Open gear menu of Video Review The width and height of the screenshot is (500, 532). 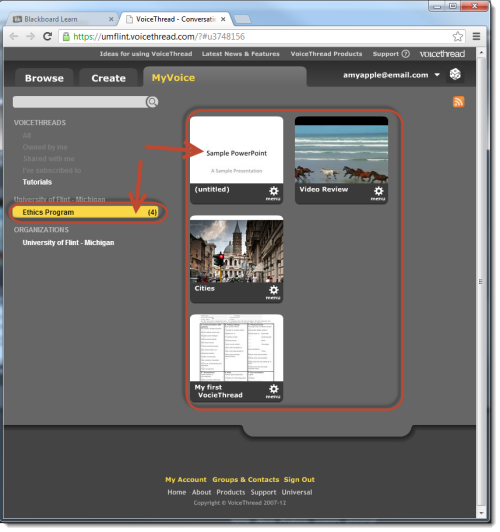[x=378, y=193]
